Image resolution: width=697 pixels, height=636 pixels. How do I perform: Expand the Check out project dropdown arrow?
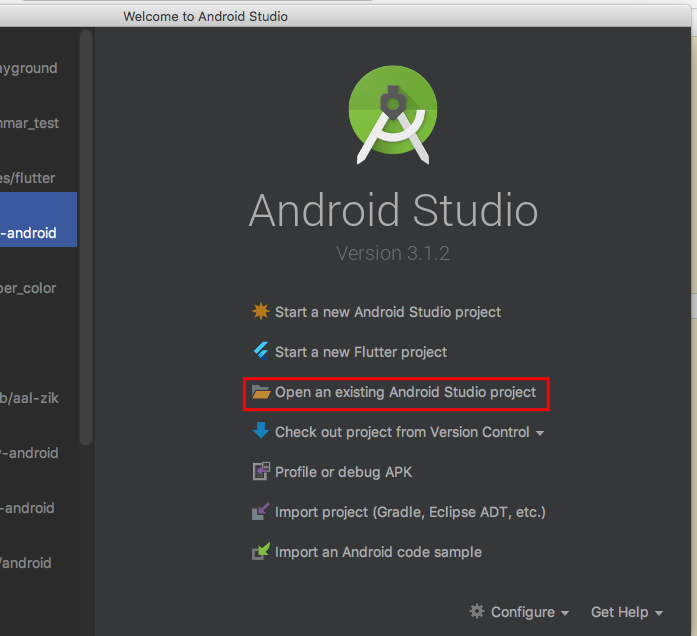tap(540, 433)
